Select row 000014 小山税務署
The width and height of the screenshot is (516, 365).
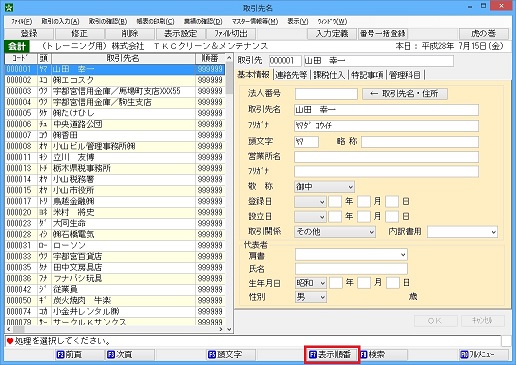click(x=115, y=179)
